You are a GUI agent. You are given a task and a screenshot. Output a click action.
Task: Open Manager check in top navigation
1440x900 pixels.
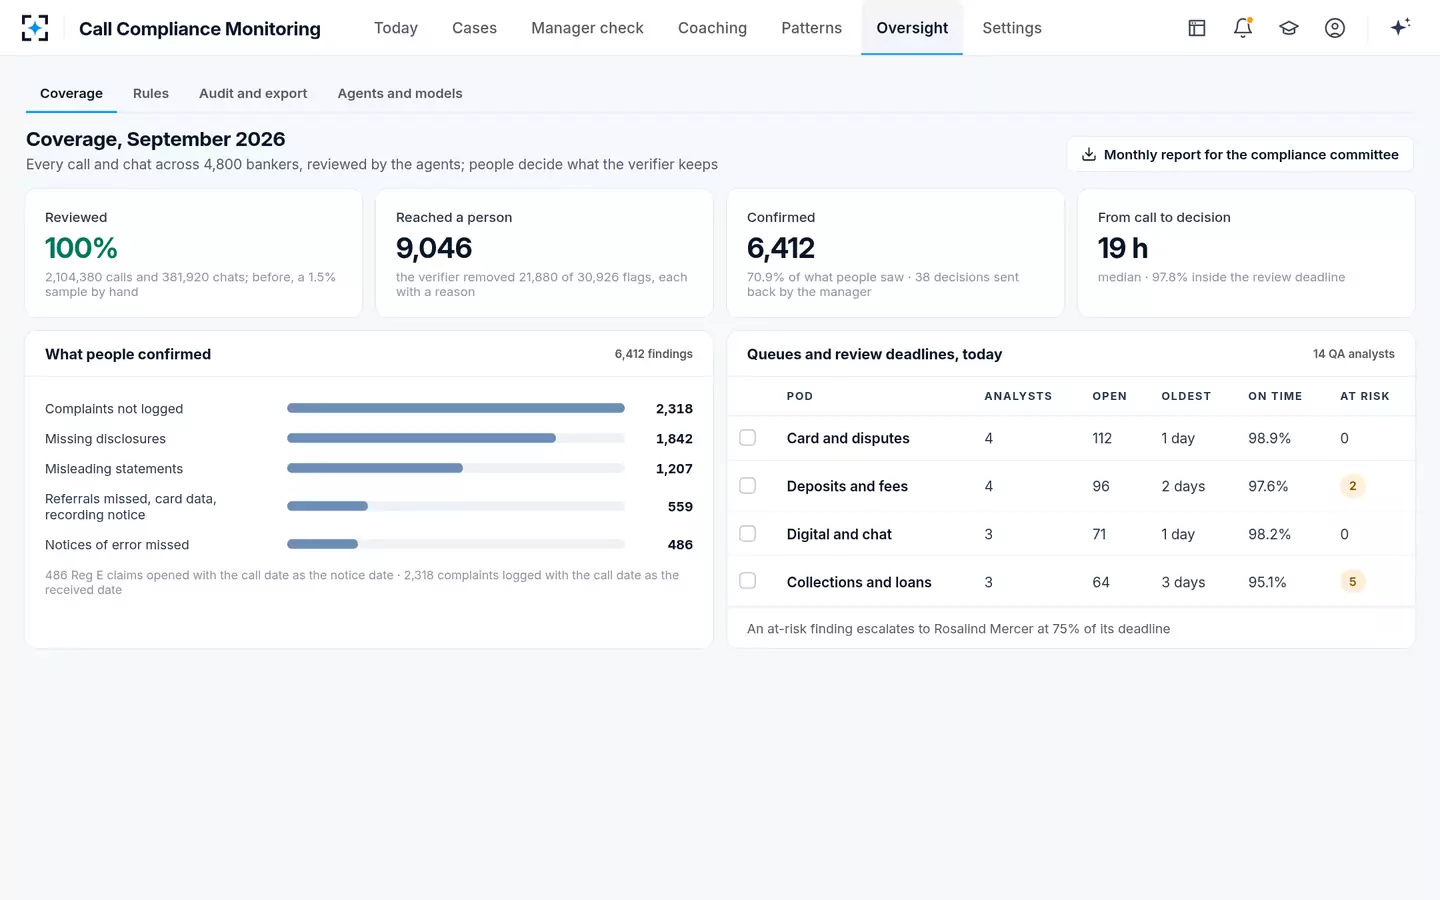[587, 28]
